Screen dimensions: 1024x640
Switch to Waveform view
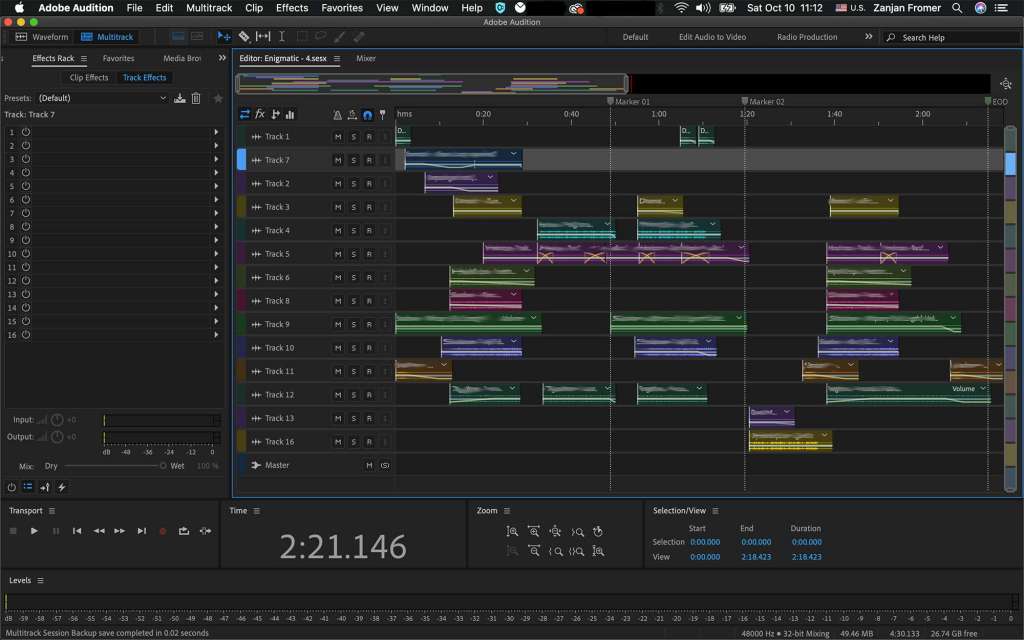tap(42, 37)
